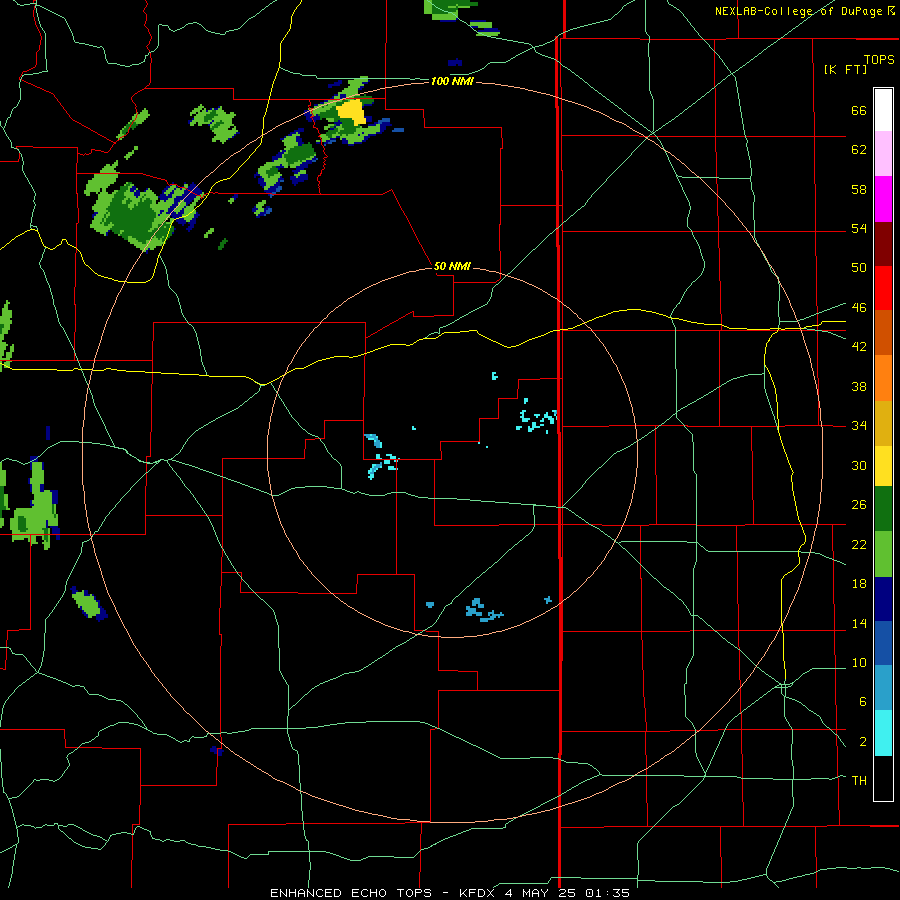Click the legend label "54"
Image resolution: width=900 pixels, height=900 pixels.
pos(859,228)
